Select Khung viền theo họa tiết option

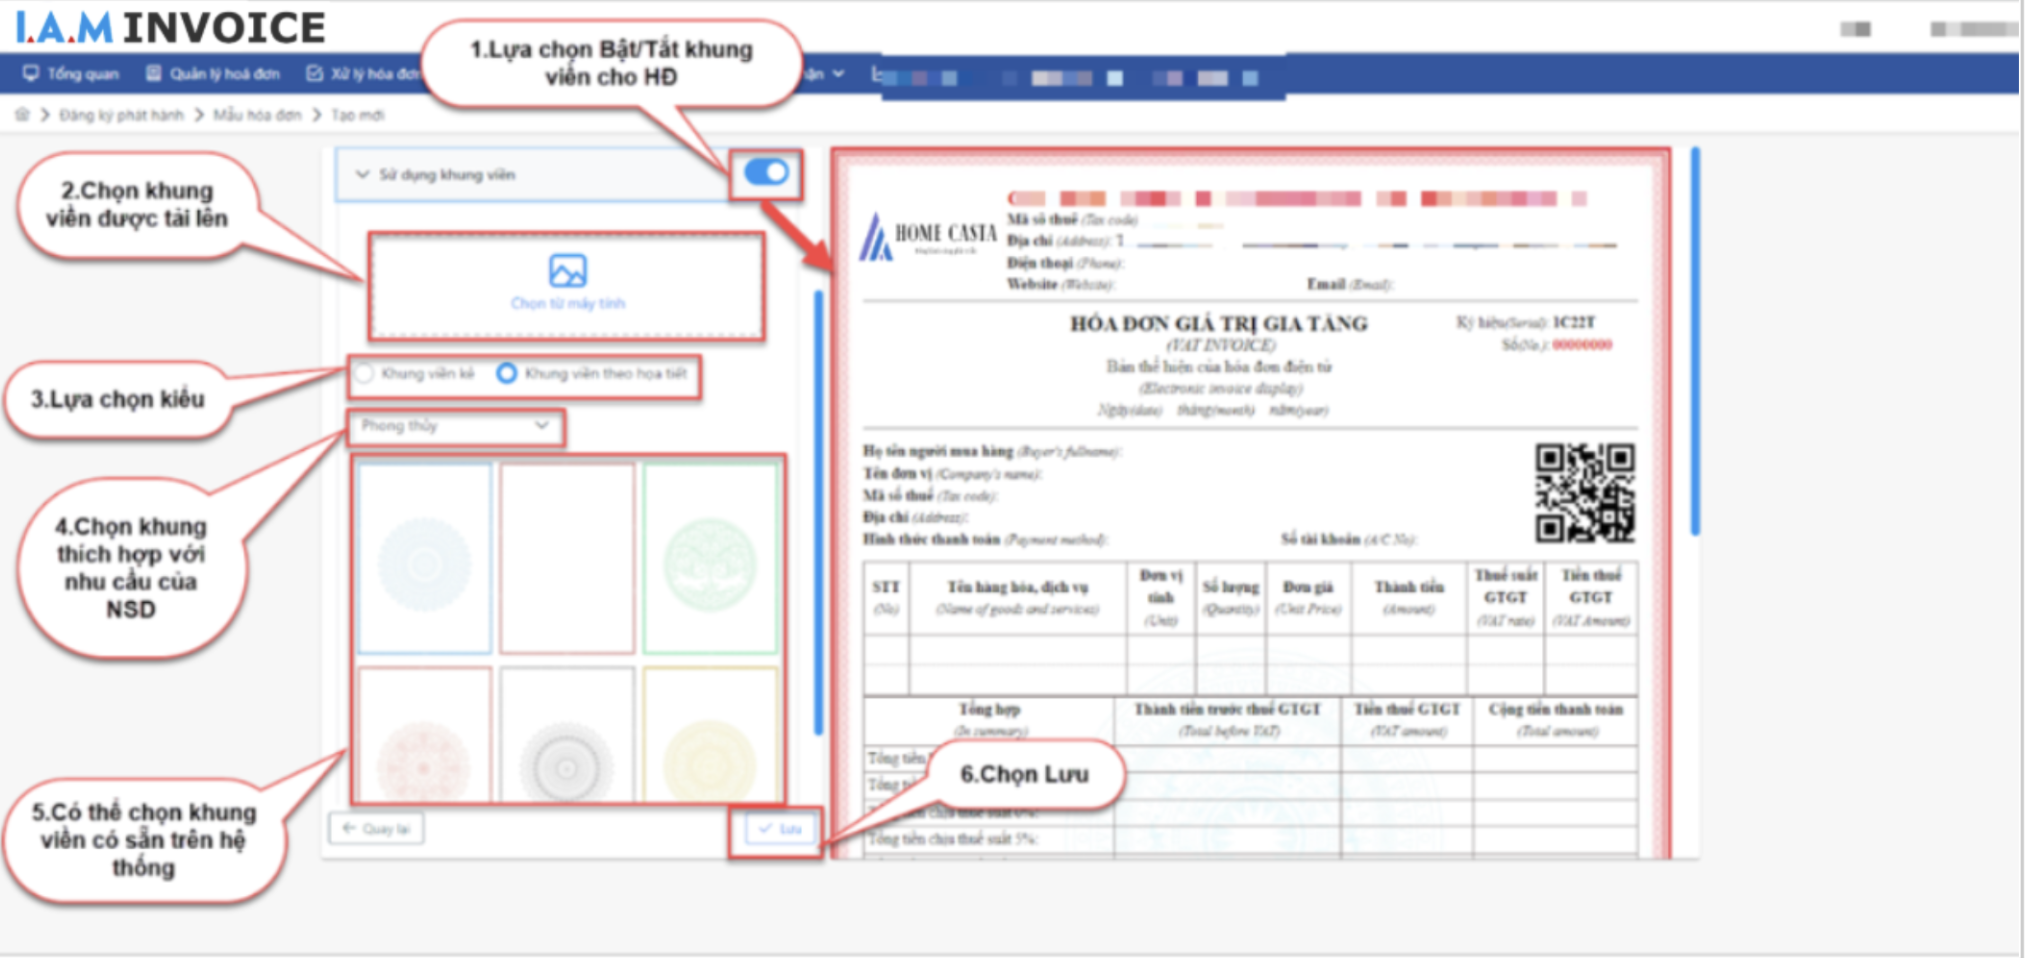coord(507,373)
